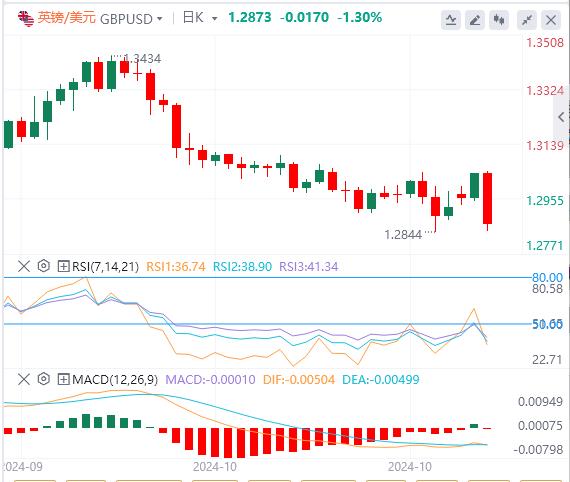Click the RSI(7,14,21) label
This screenshot has width=570, height=482.
point(105,266)
